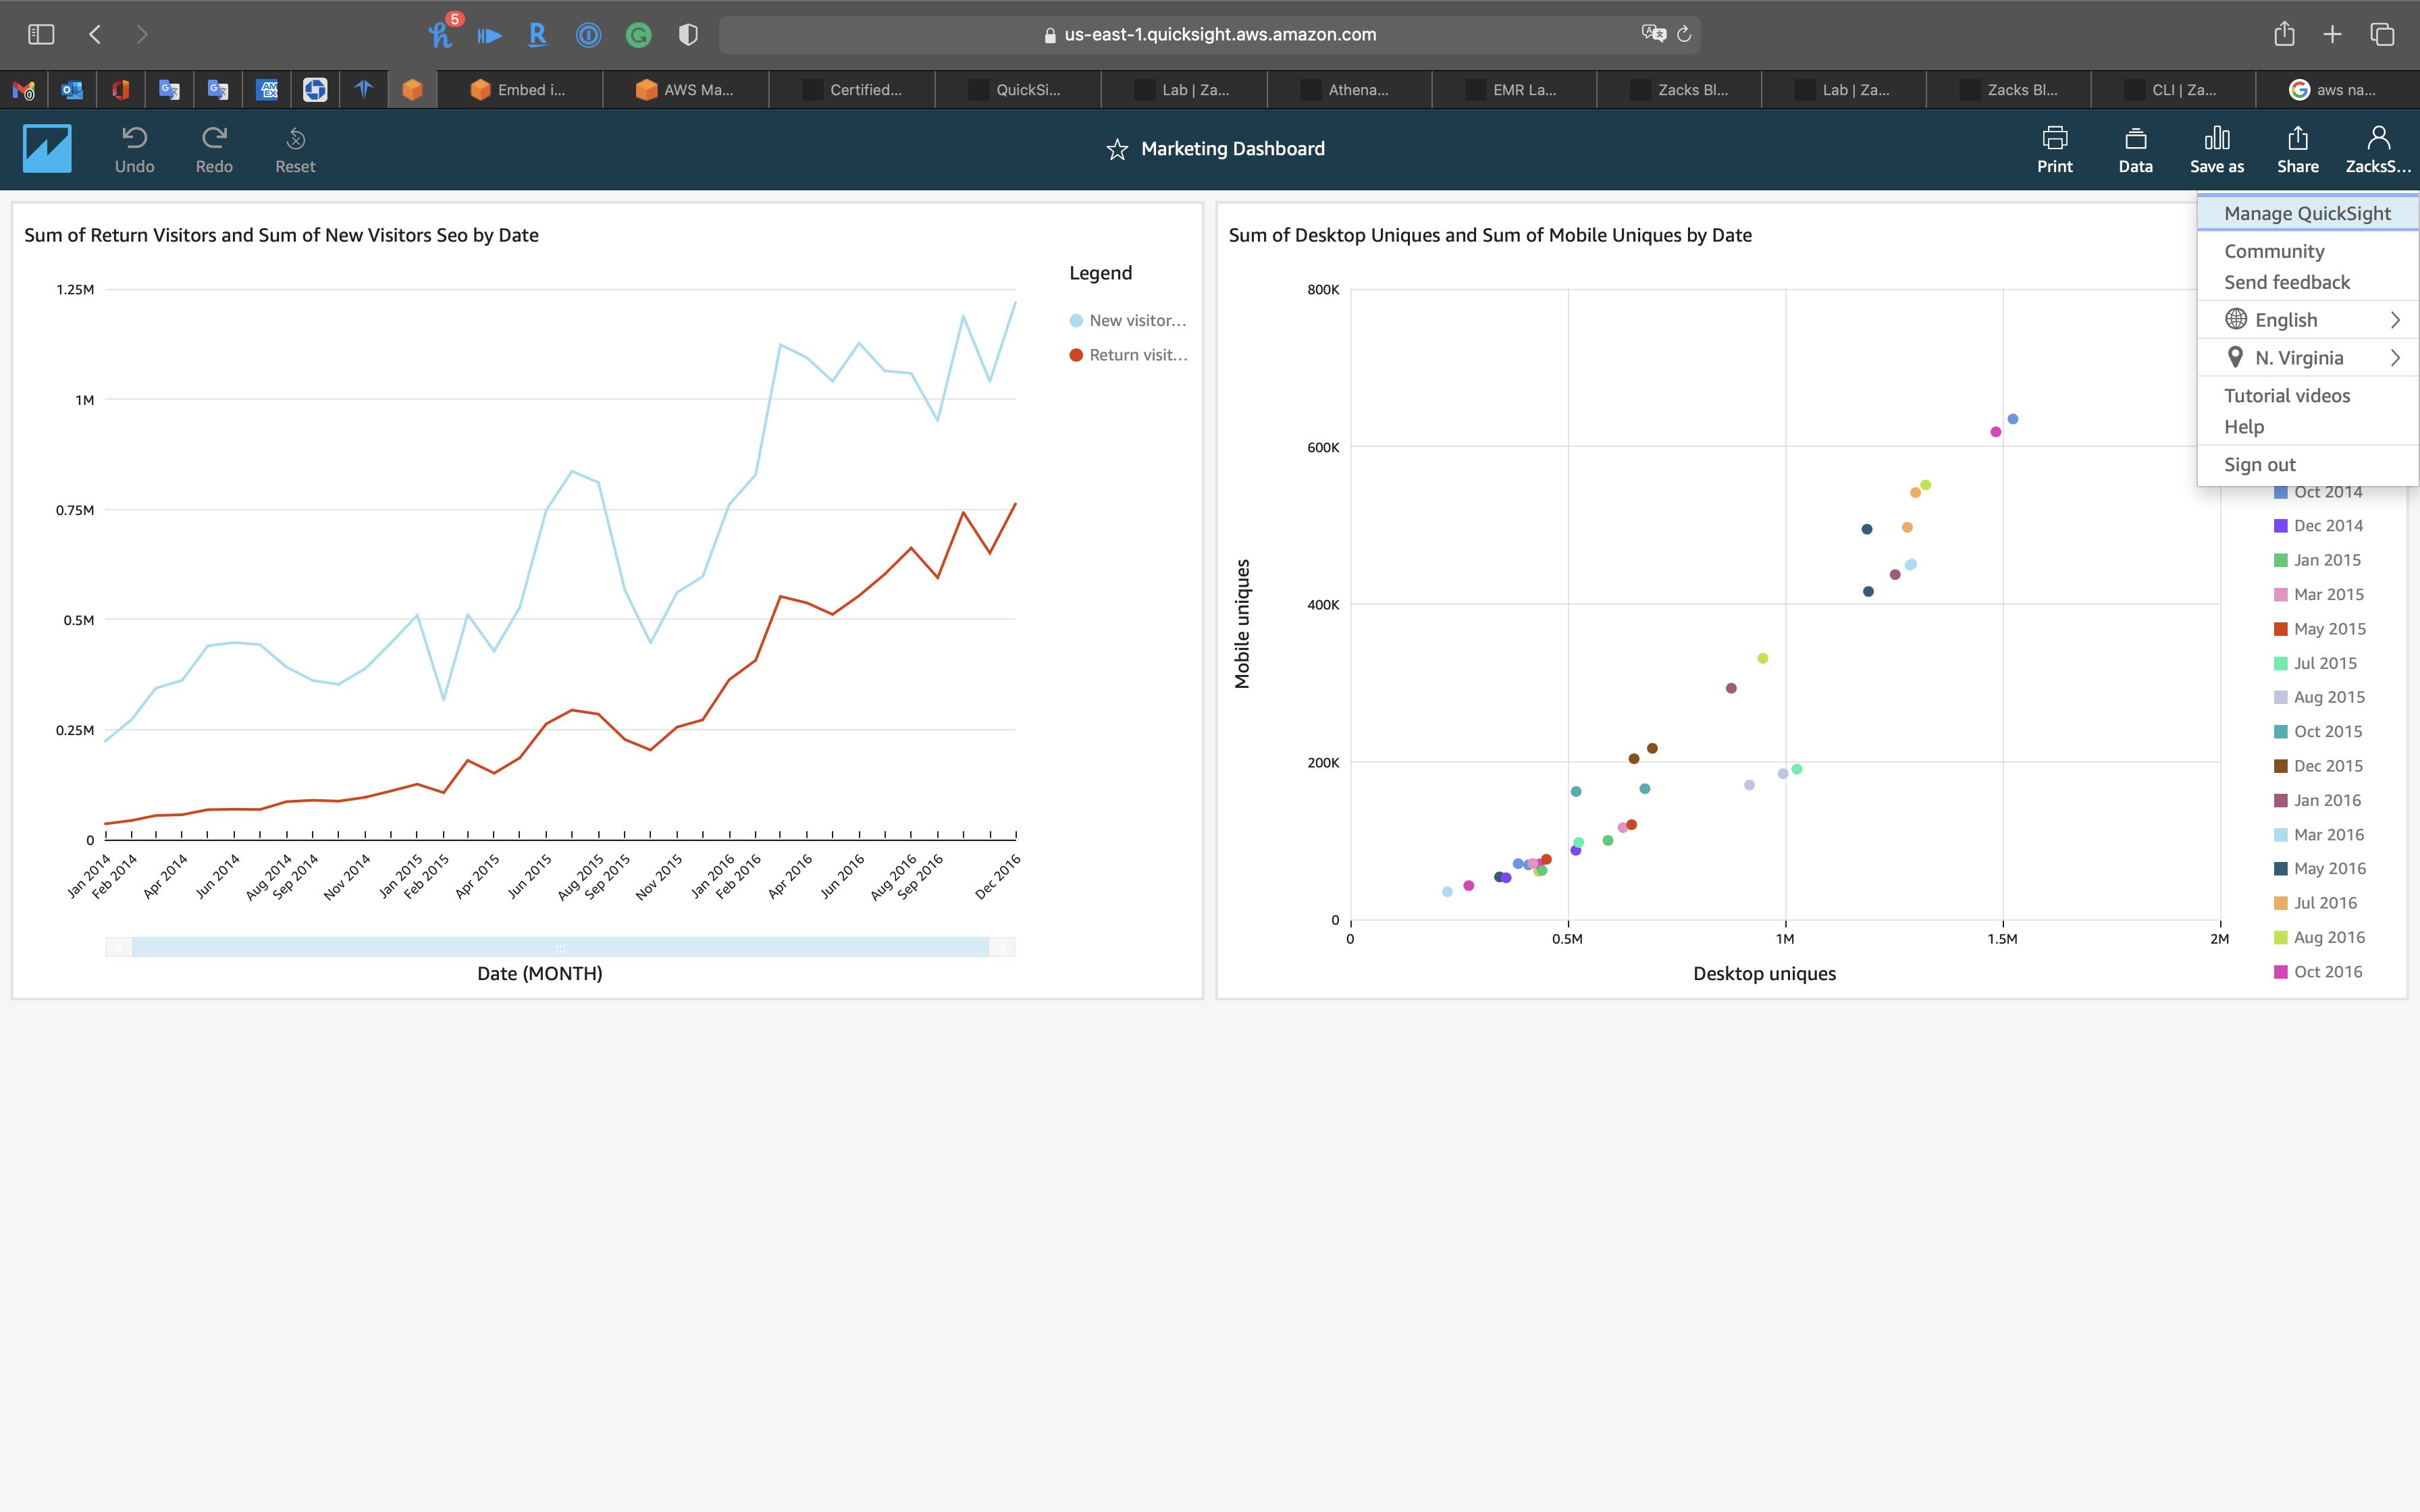Click the QuickSight logo home icon

[47, 148]
